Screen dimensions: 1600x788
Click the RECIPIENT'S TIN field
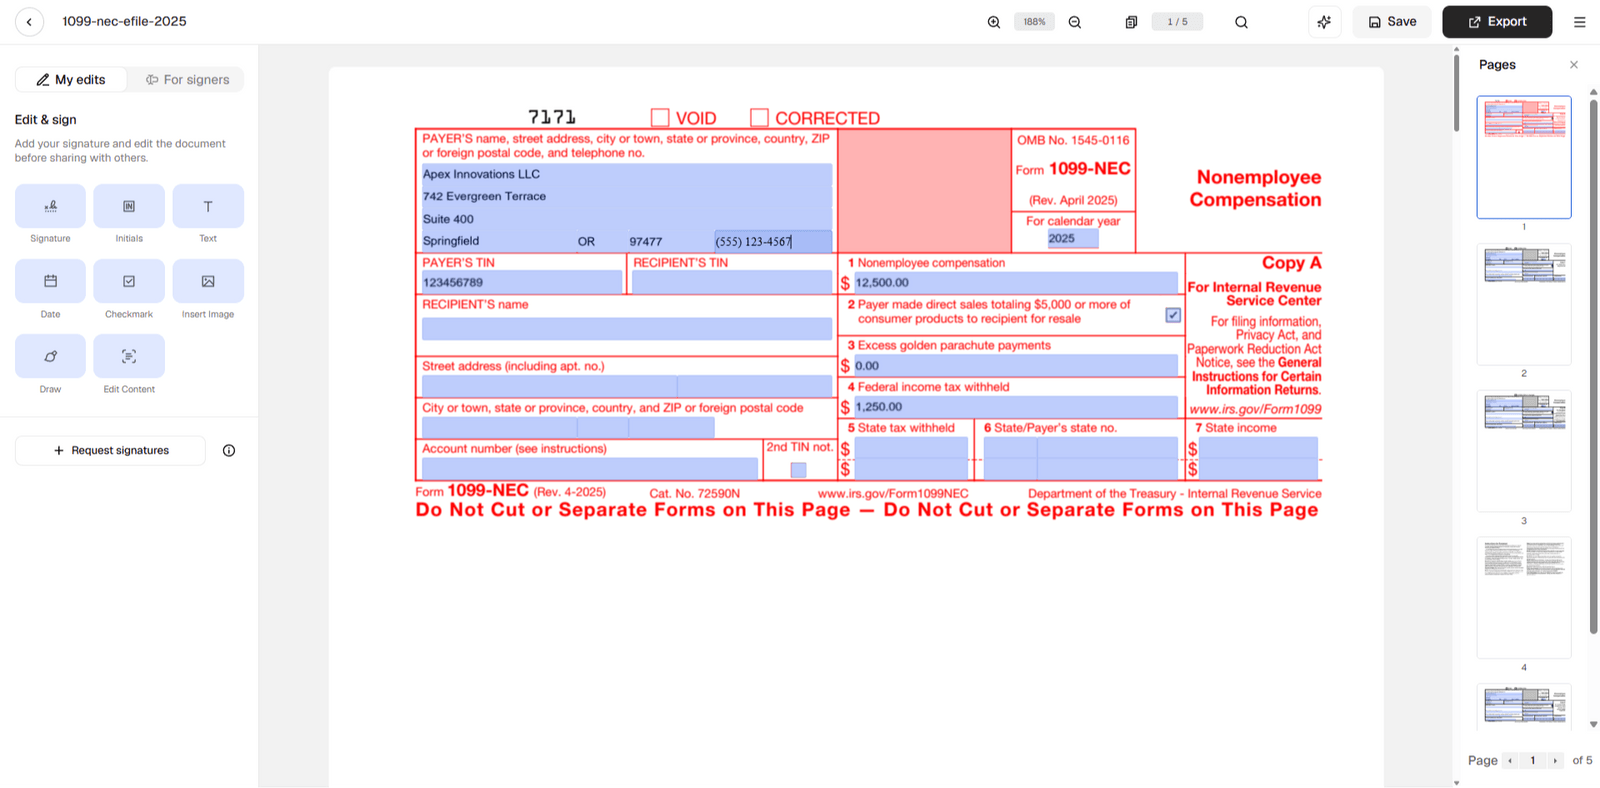pos(731,283)
